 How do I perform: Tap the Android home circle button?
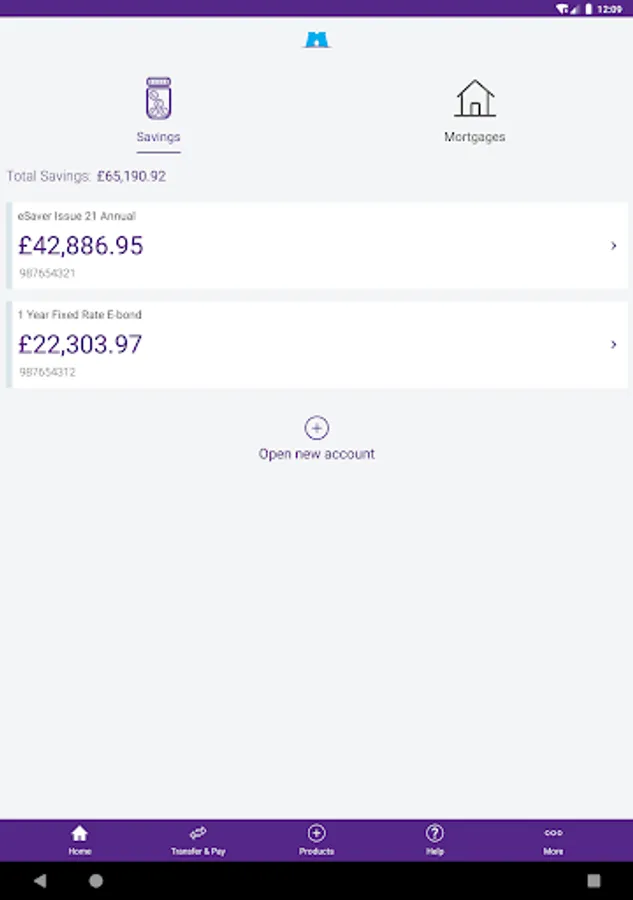coord(96,880)
